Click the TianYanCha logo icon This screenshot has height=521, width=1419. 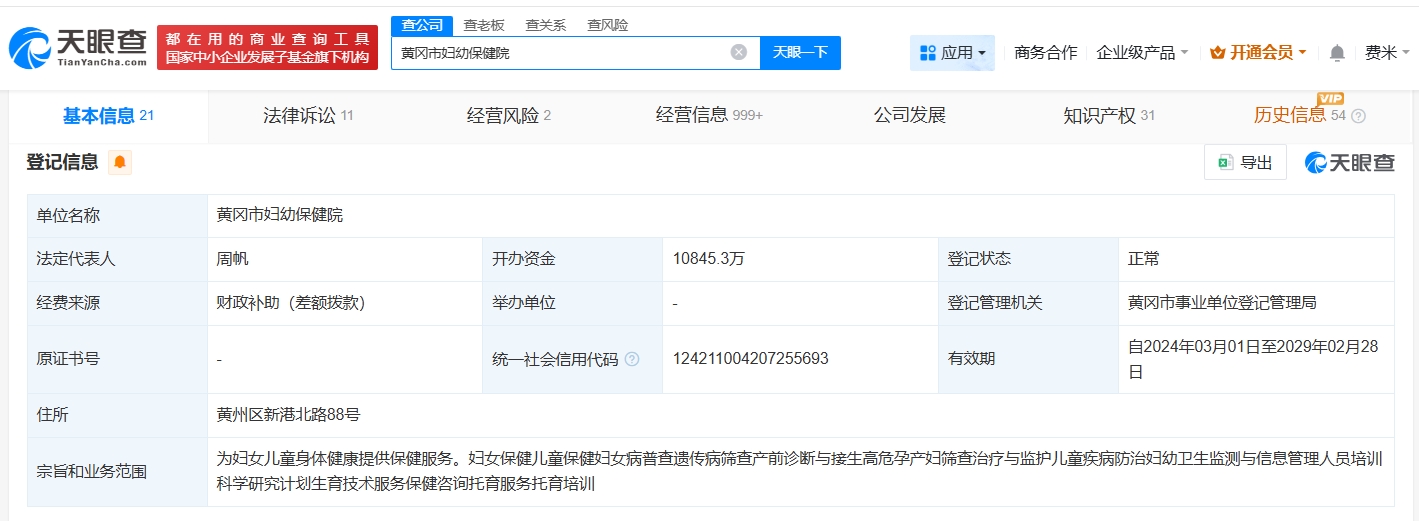[30, 47]
